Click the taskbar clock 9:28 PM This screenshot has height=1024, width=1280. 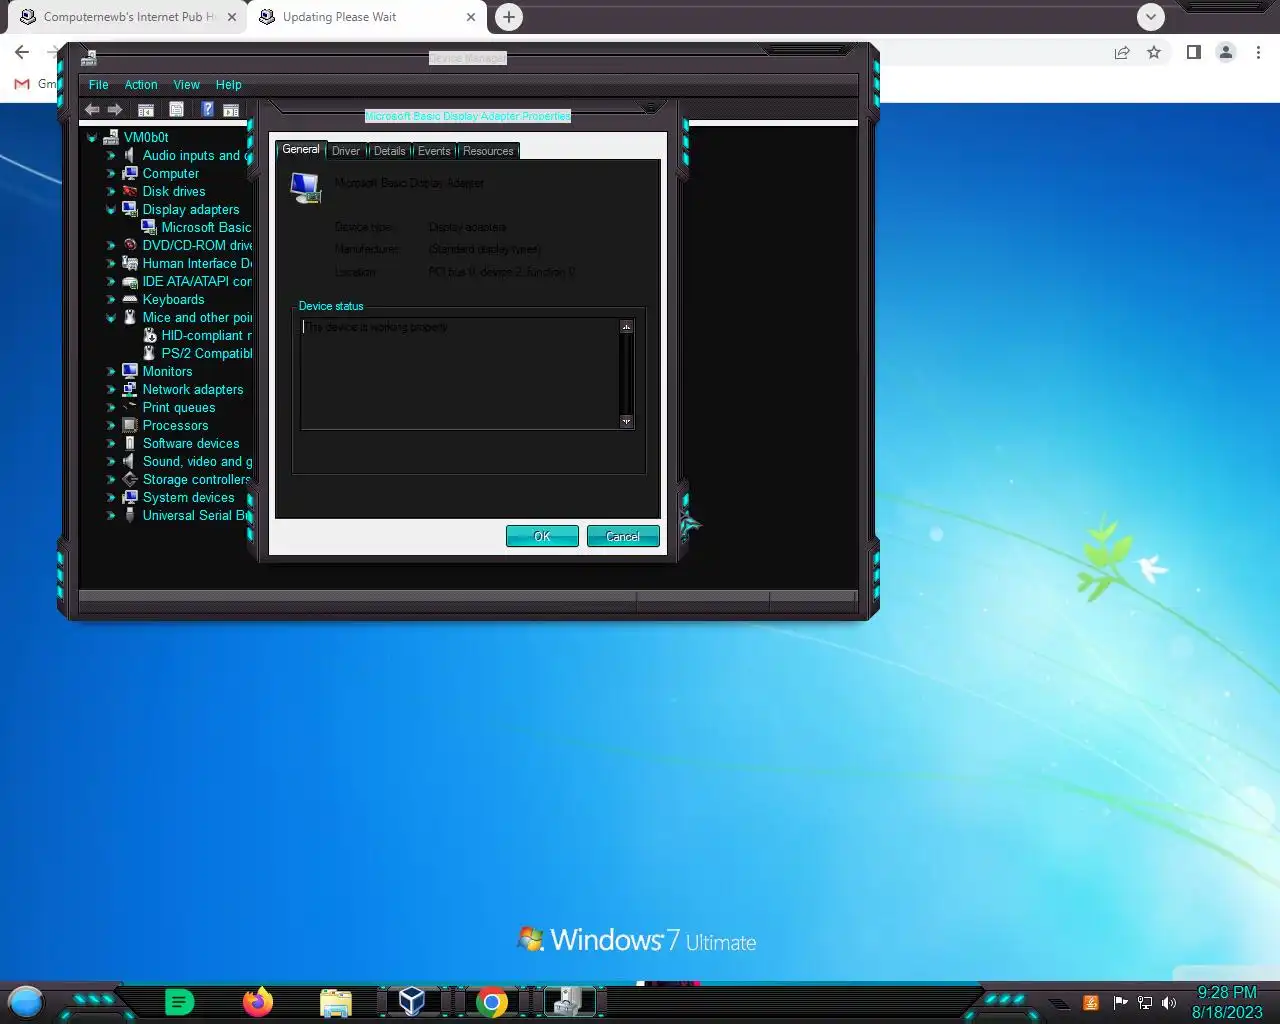(x=1227, y=992)
